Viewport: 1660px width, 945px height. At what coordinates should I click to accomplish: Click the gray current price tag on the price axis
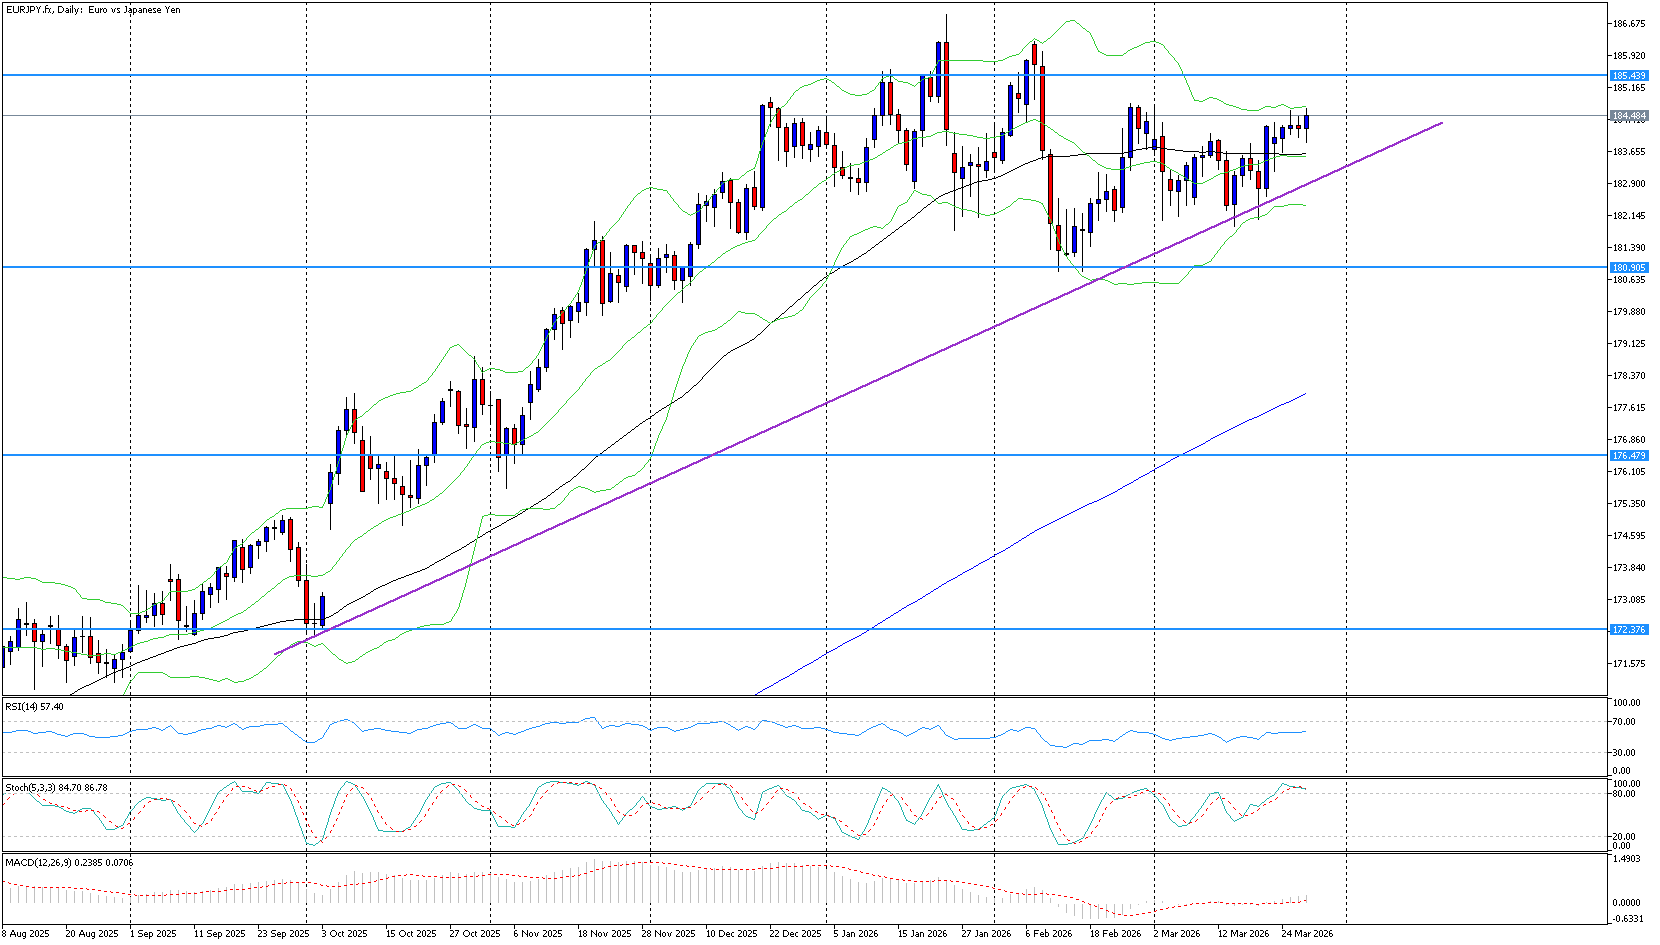1628,117
